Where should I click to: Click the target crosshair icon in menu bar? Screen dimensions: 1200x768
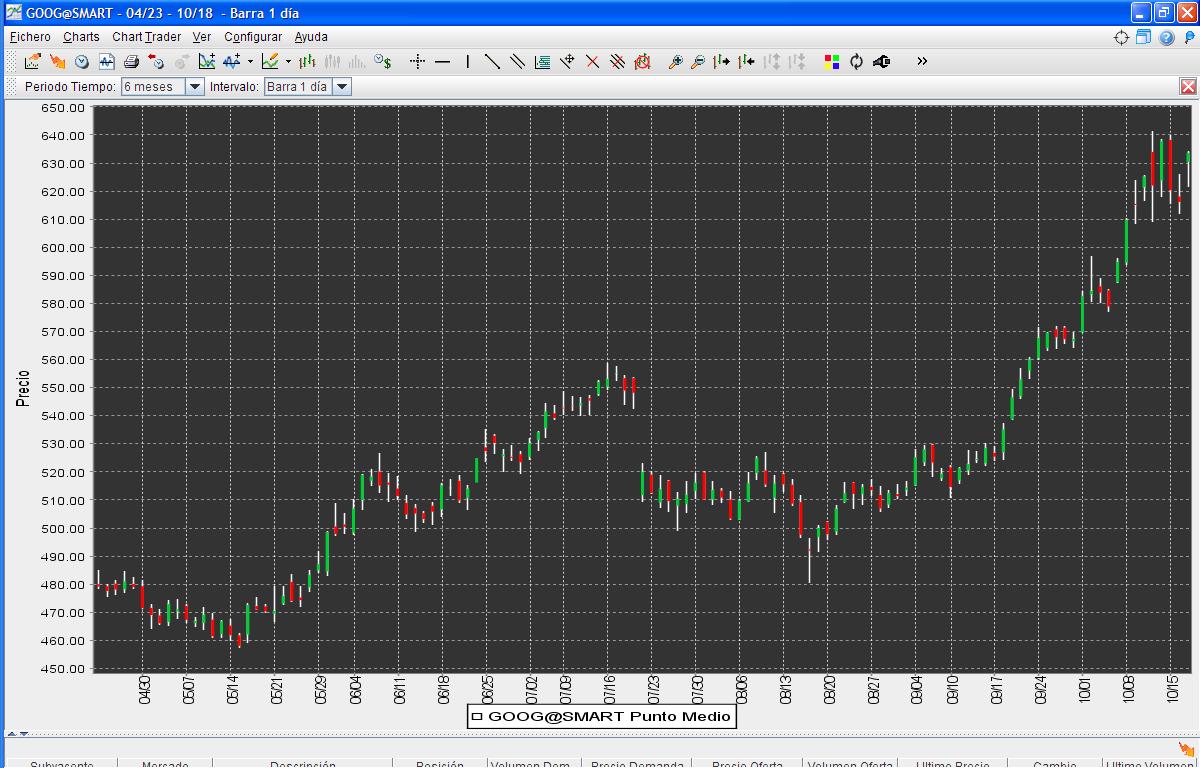(x=1121, y=38)
